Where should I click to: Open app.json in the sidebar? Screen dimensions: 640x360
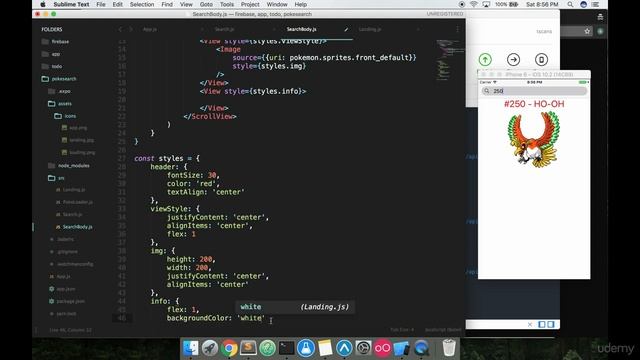(65, 289)
